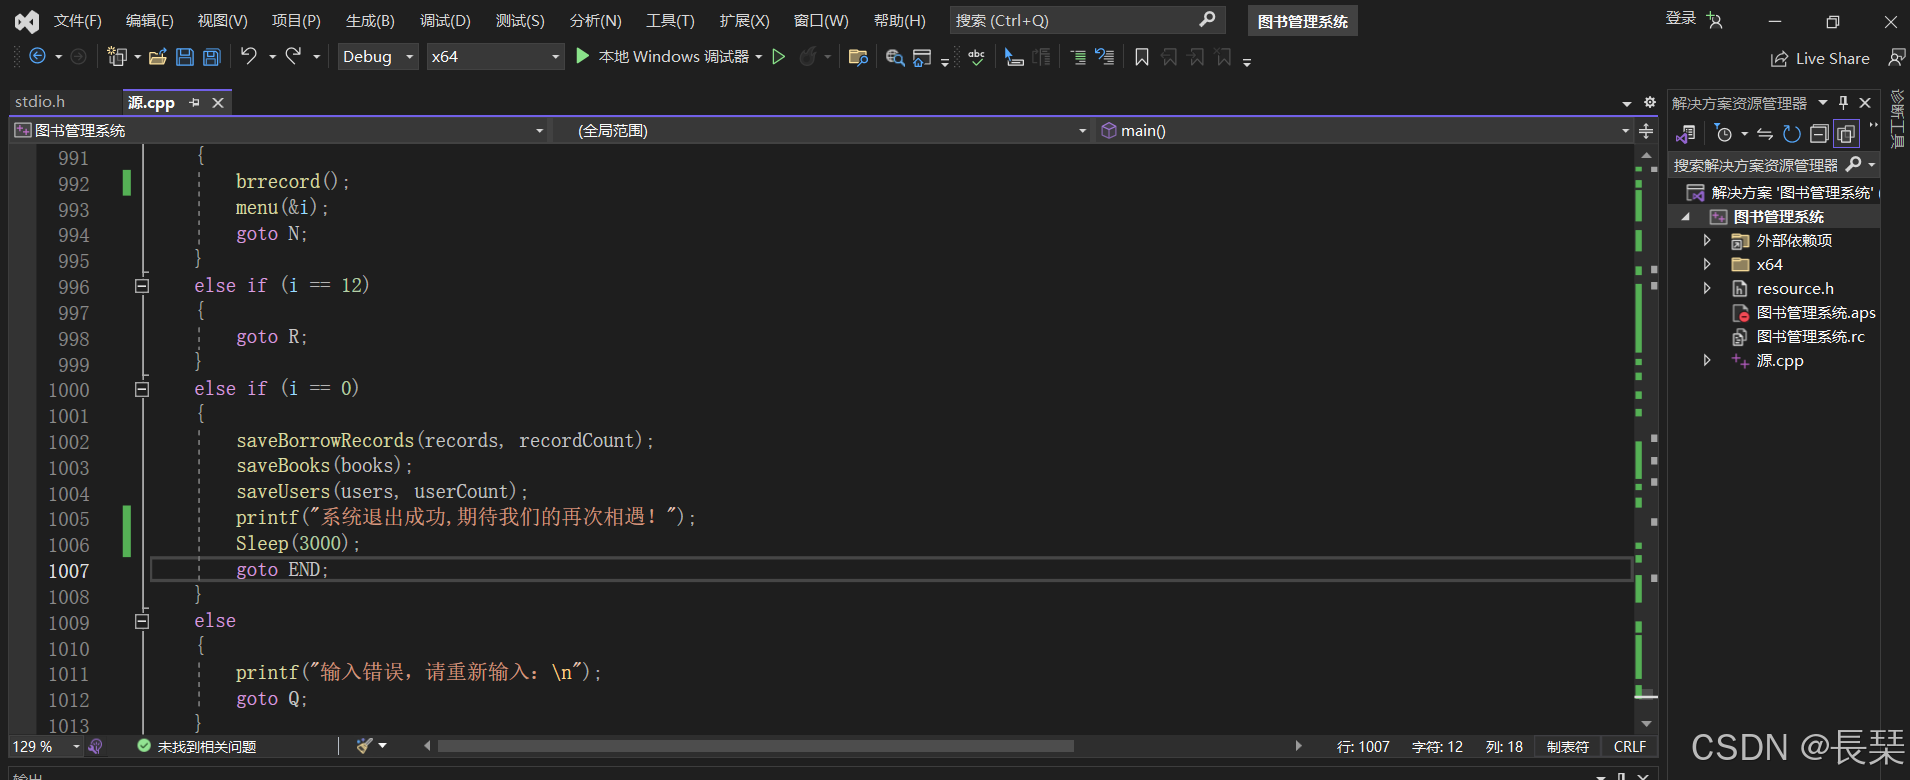This screenshot has width=1910, height=780.
Task: Click the code cleanup broom icon
Action: (365, 746)
